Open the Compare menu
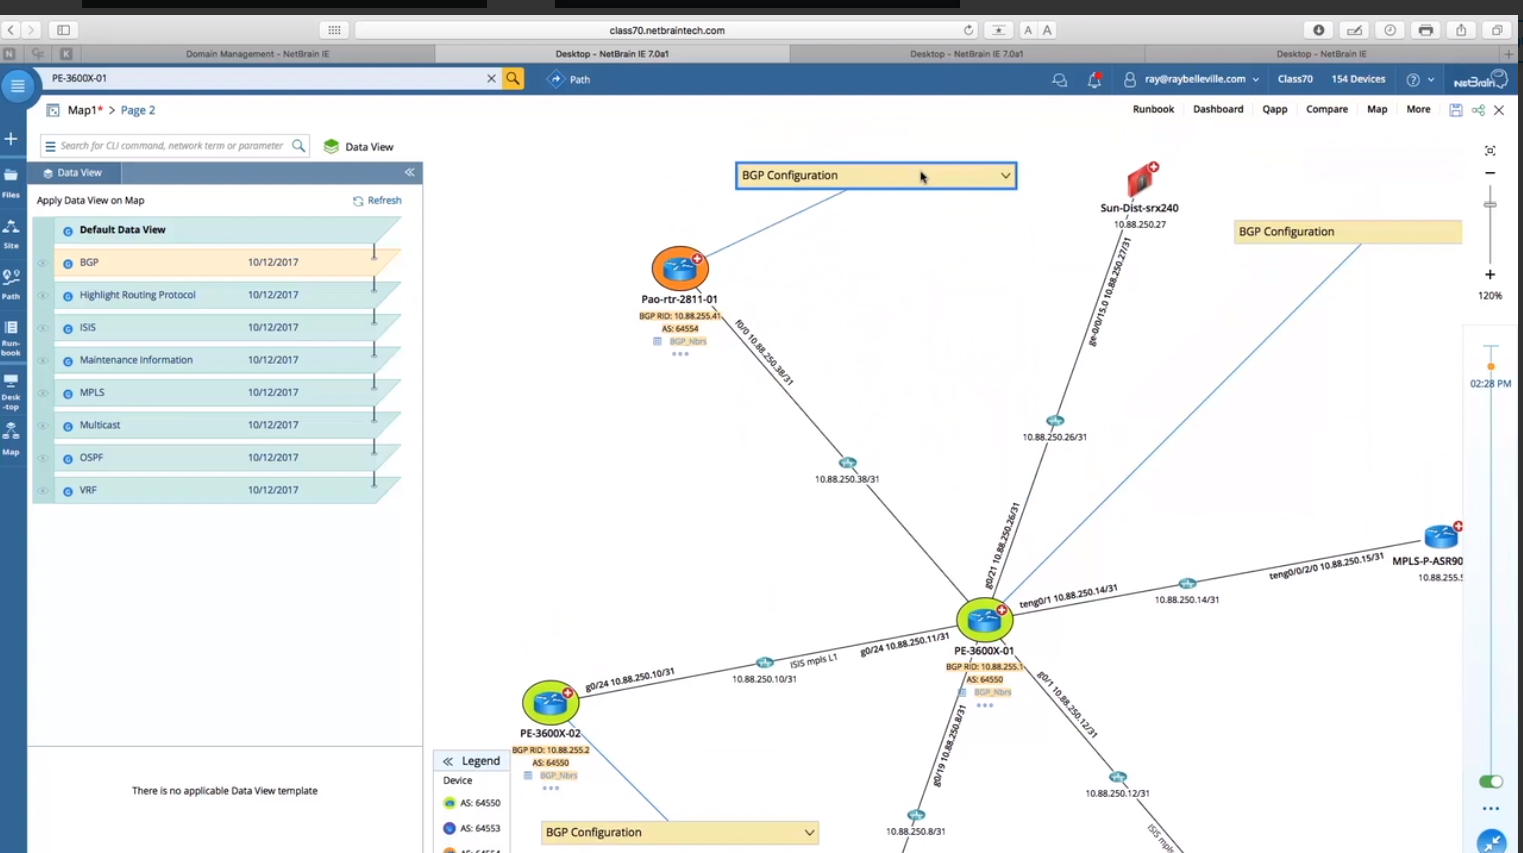1523x853 pixels. 1327,109
